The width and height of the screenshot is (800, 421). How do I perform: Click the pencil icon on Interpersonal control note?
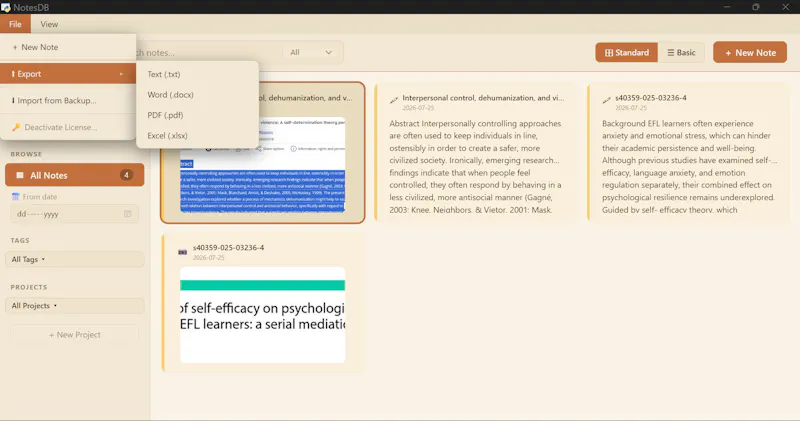click(x=393, y=100)
